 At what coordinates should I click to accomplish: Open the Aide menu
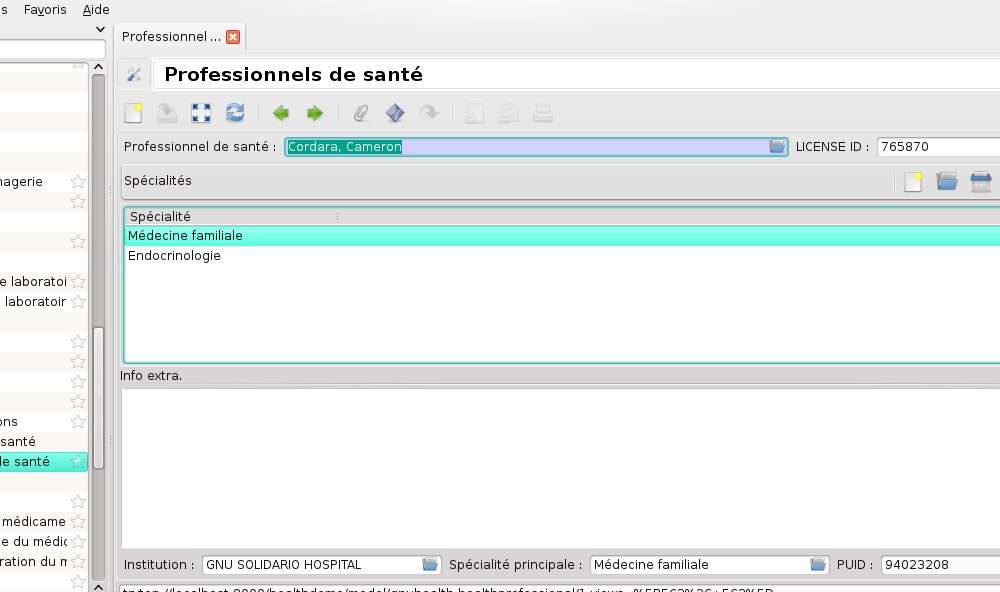96,8
